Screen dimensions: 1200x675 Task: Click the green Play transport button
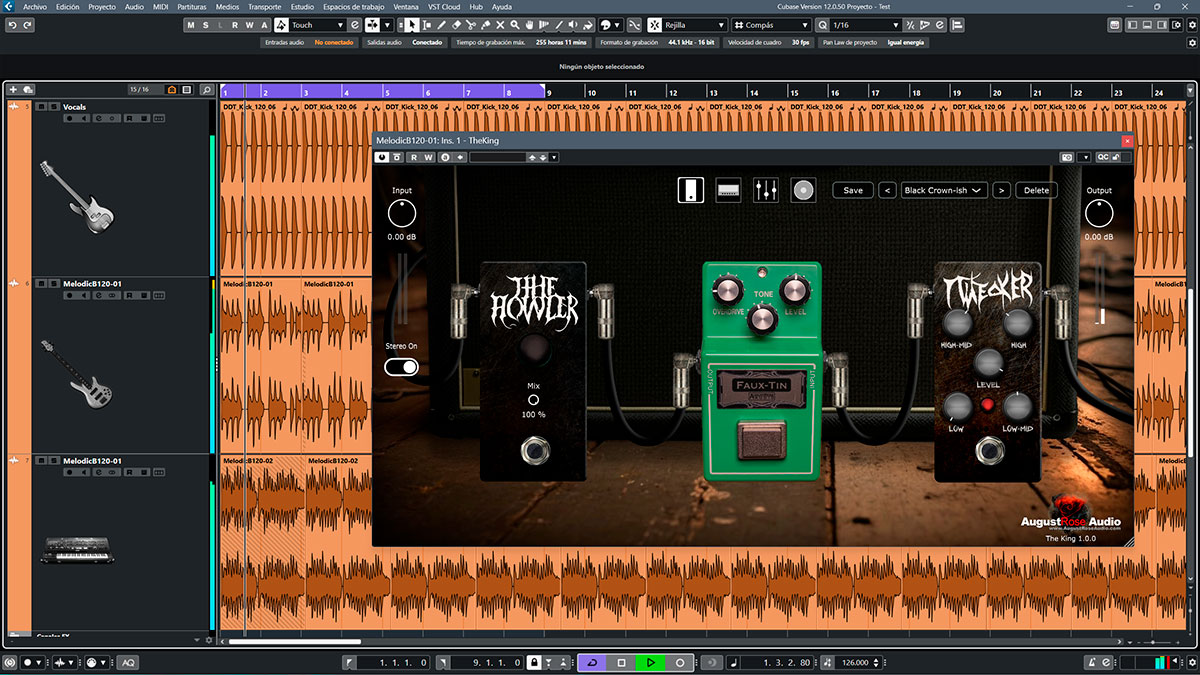click(650, 662)
